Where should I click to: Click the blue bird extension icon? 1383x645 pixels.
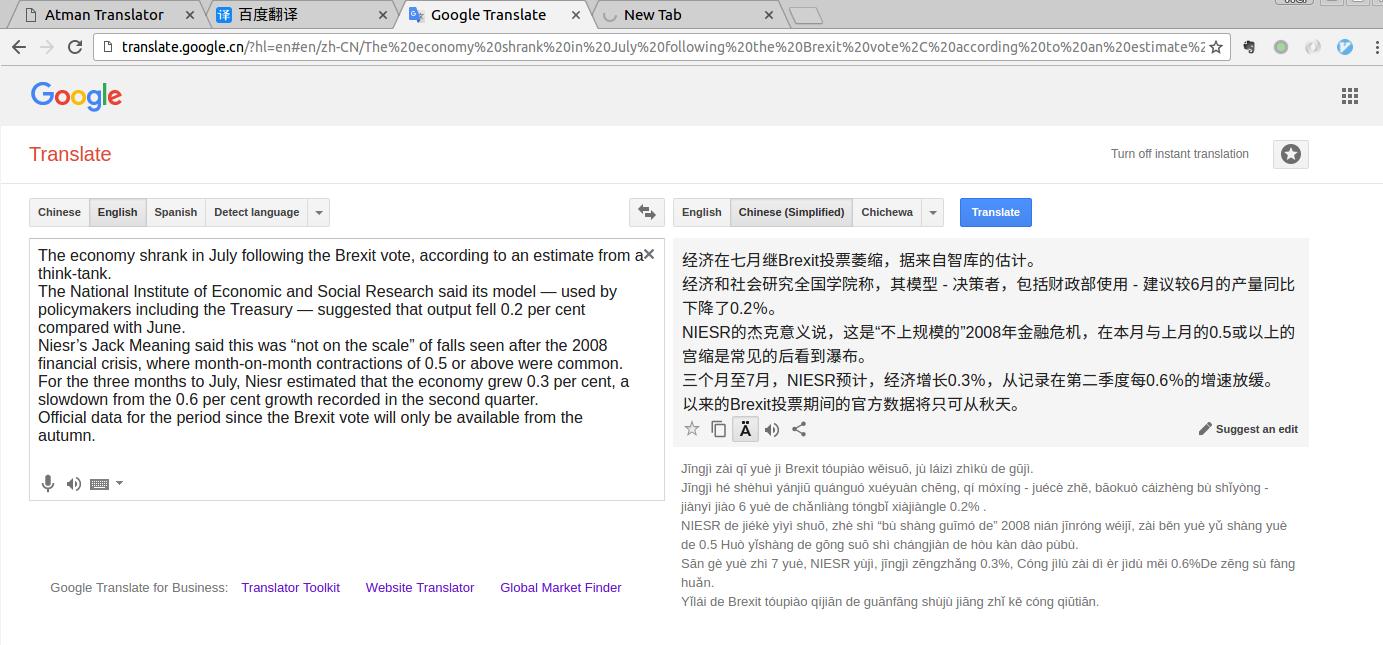pos(1345,47)
